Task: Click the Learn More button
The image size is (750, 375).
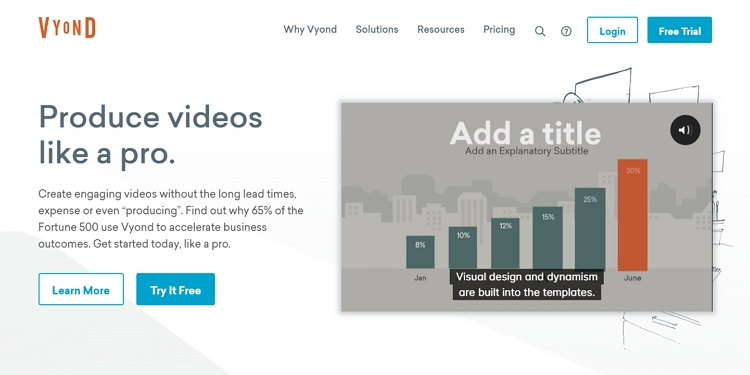Action: [81, 289]
